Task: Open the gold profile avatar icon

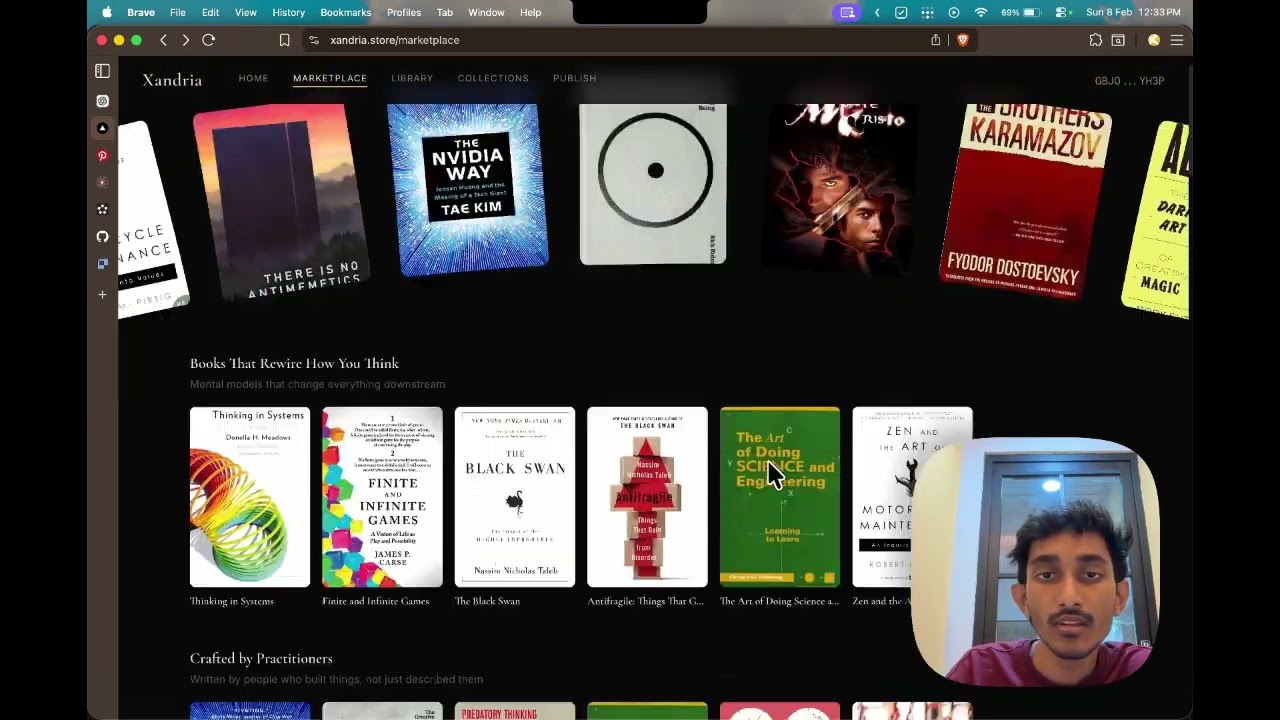Action: 1154,40
